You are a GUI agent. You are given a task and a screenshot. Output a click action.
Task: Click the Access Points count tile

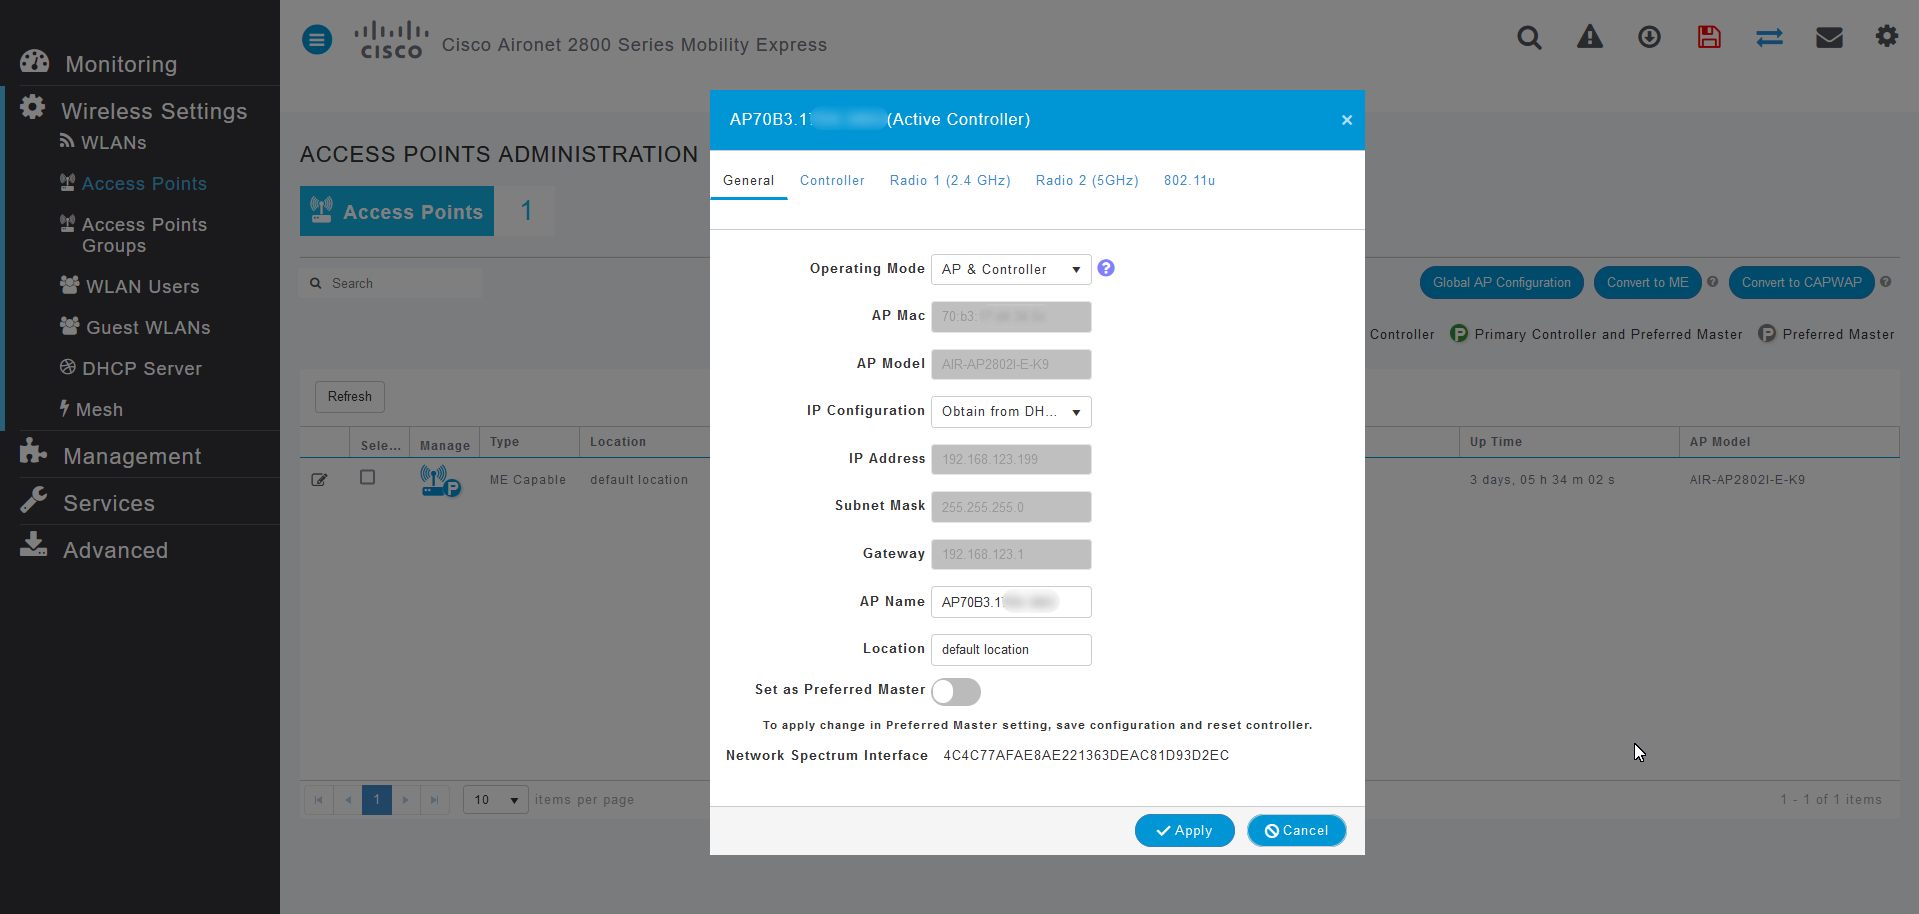click(427, 211)
